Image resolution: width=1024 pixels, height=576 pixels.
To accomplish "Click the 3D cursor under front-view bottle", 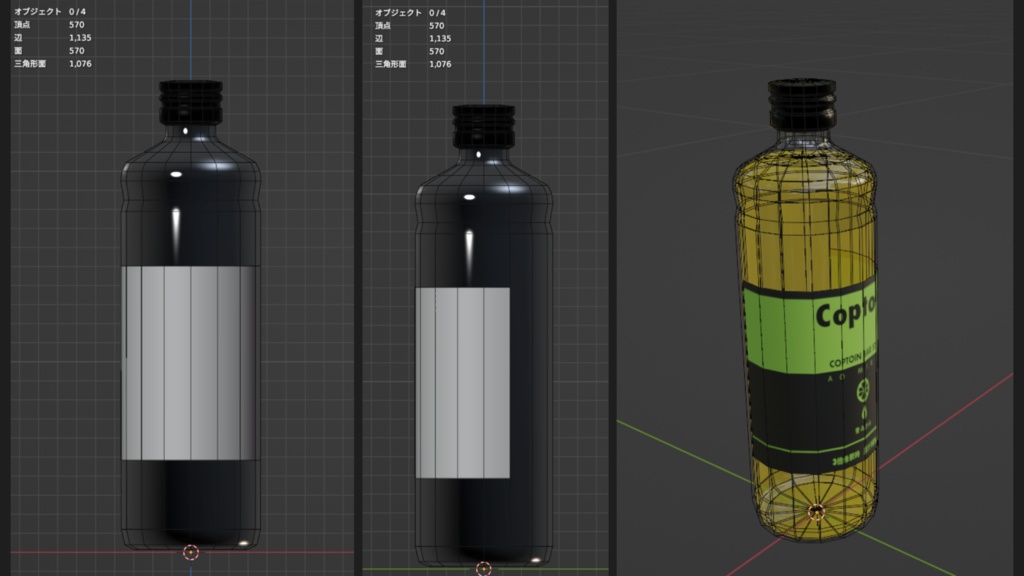I will [191, 552].
